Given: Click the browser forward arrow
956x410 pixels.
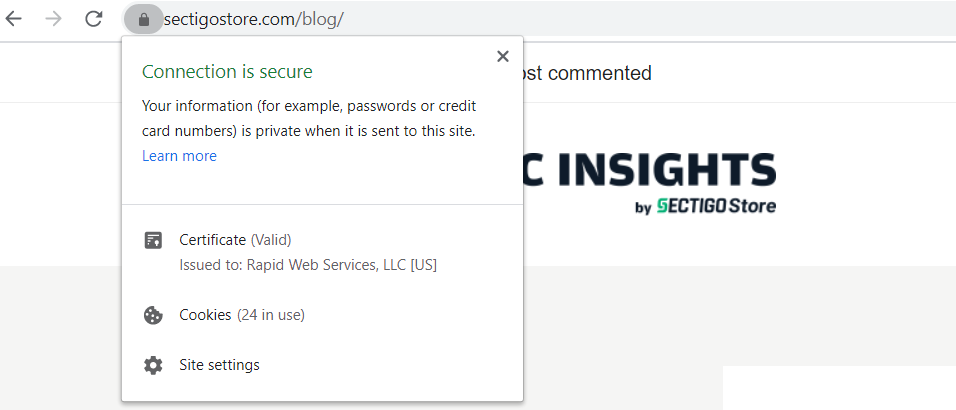Looking at the screenshot, I should (x=54, y=19).
